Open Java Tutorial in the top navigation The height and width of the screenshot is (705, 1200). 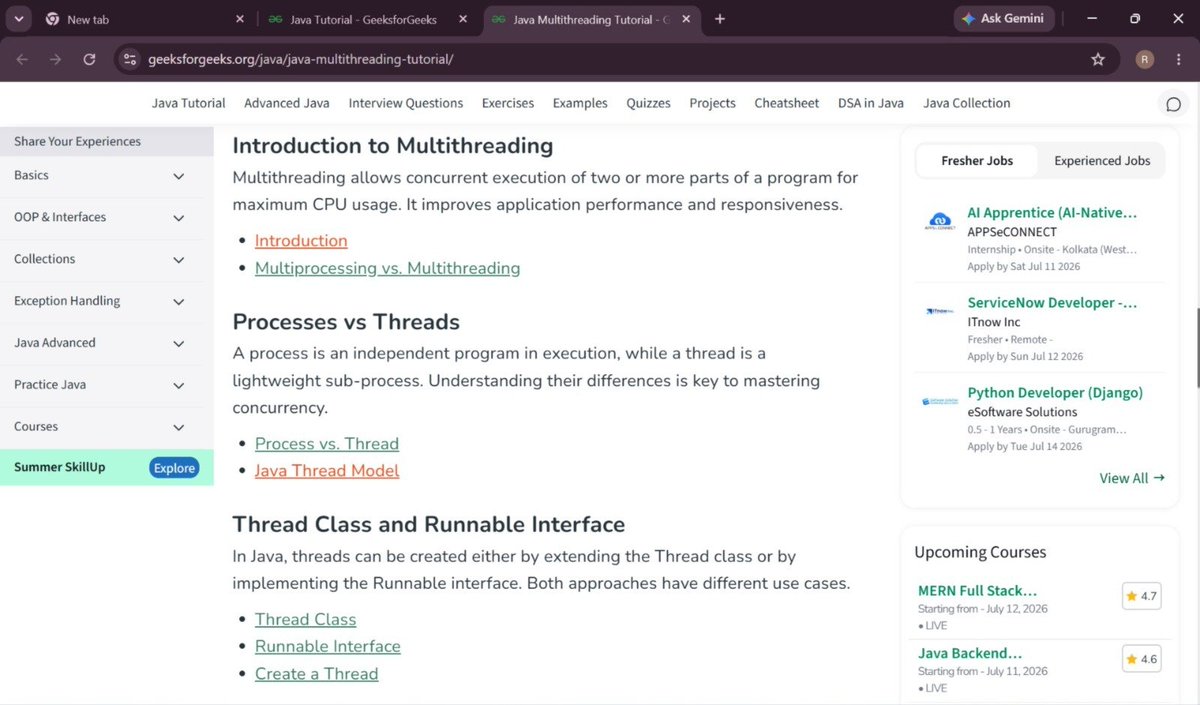(x=189, y=103)
